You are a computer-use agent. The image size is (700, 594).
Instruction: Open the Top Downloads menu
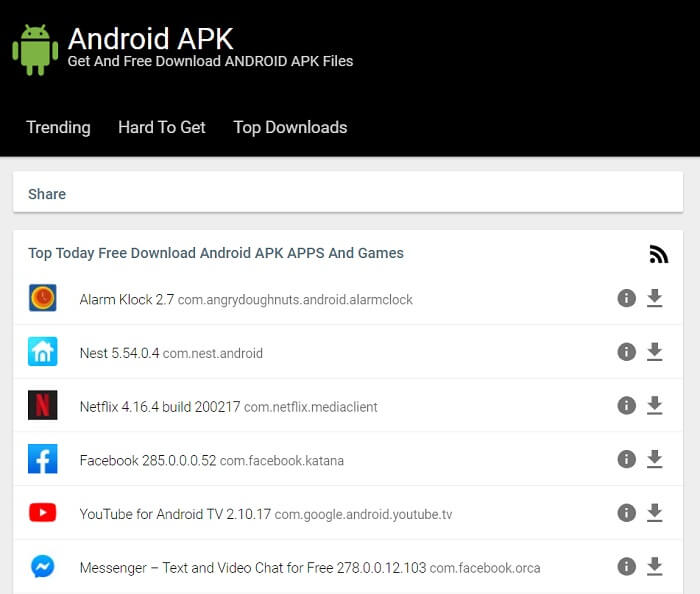pos(290,128)
